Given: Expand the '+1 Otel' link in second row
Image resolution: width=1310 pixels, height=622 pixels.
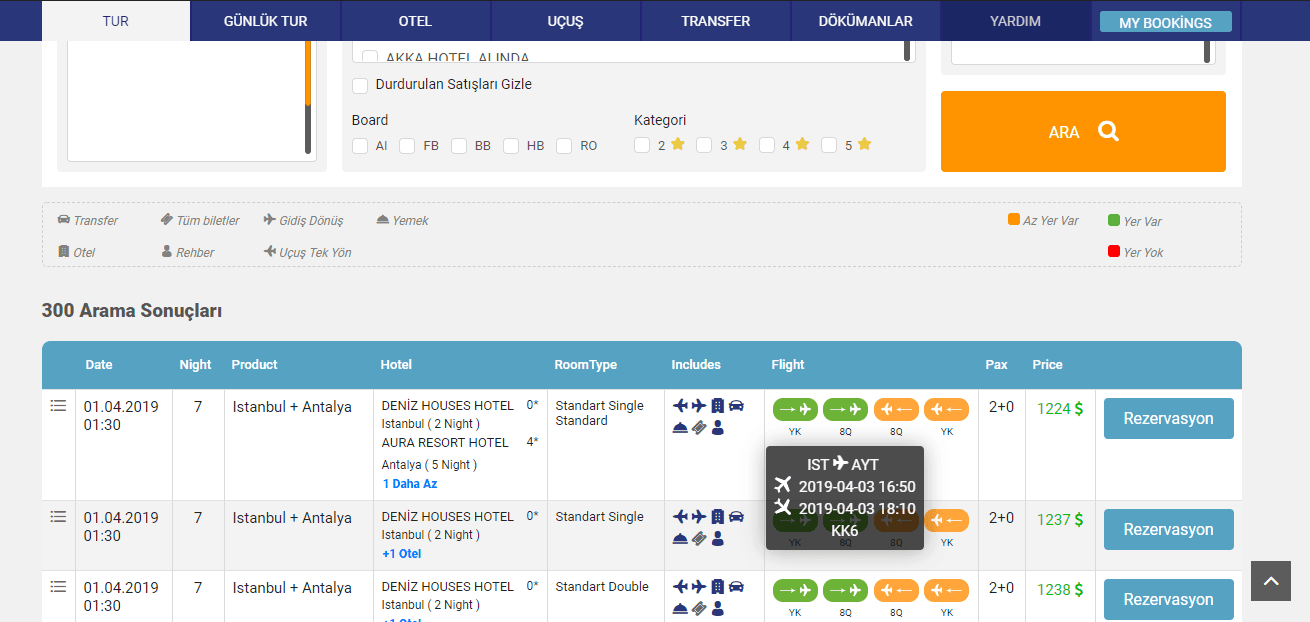Looking at the screenshot, I should (x=401, y=554).
